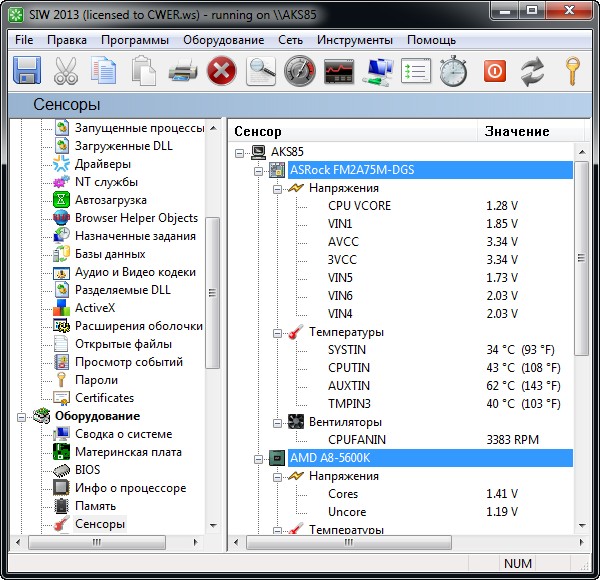Click the refresh arrows toolbar icon

[x=533, y=71]
